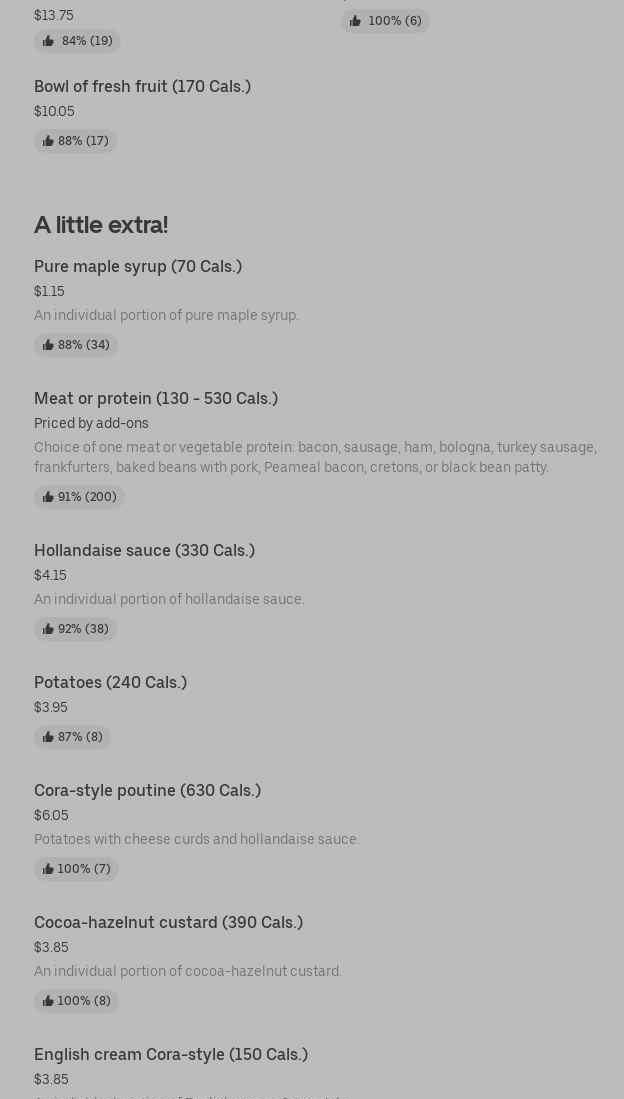Open Cora-style poutine (630 Cals.) item
The height and width of the screenshot is (1099, 624).
(147, 790)
